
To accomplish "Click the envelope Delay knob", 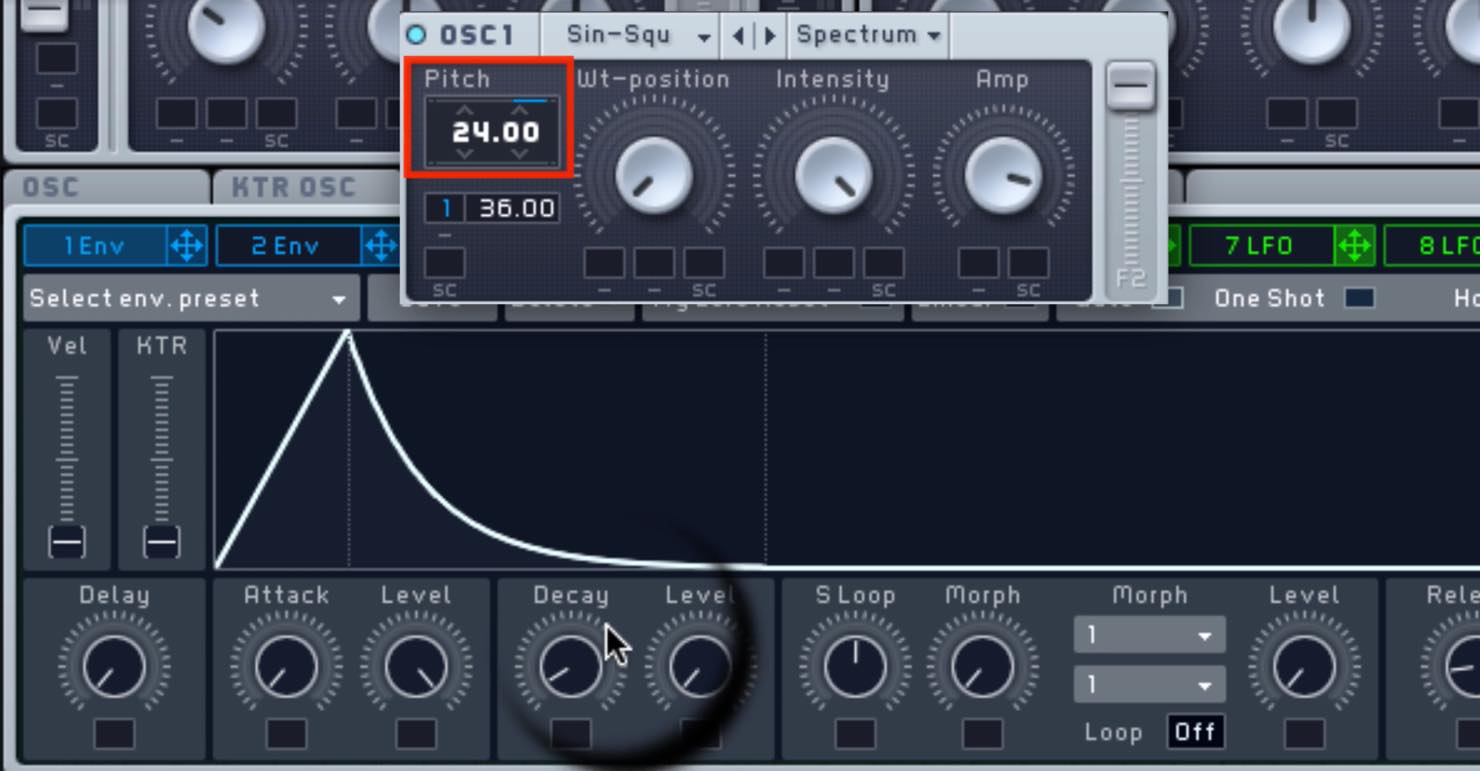I will point(113,667).
